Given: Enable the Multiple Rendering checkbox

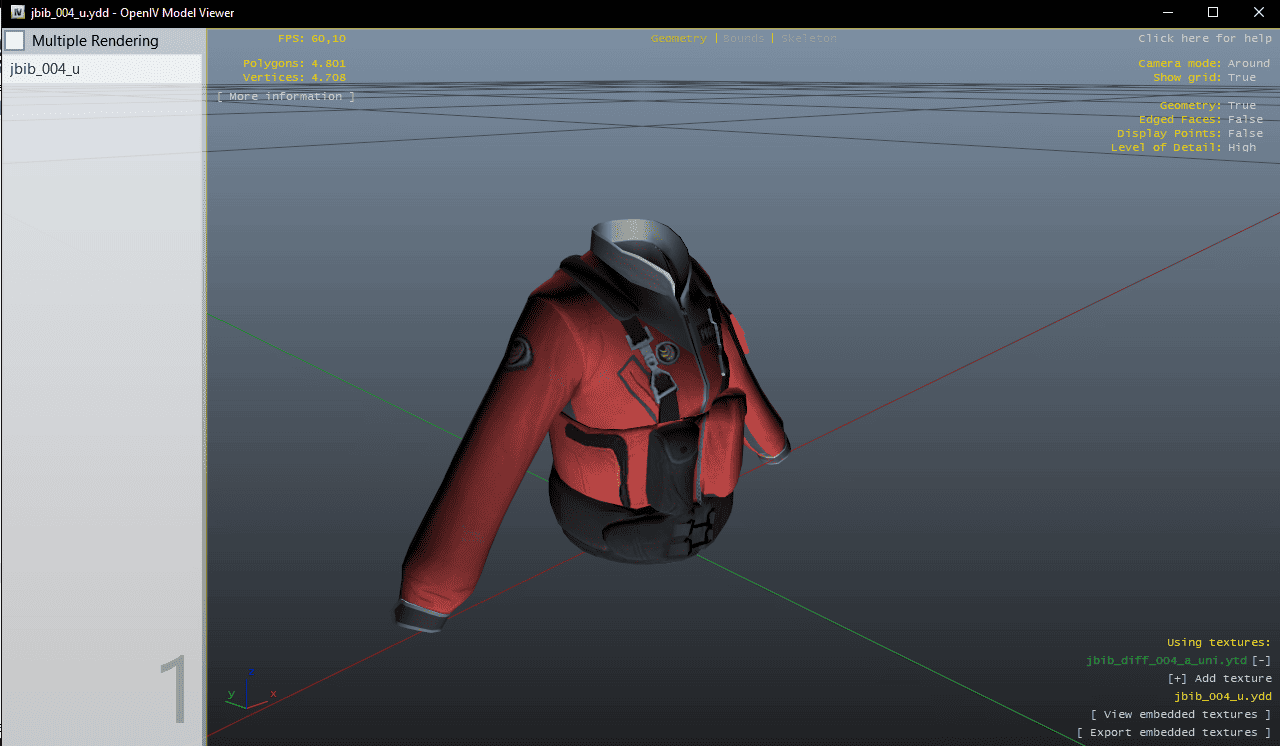Looking at the screenshot, I should 16,41.
